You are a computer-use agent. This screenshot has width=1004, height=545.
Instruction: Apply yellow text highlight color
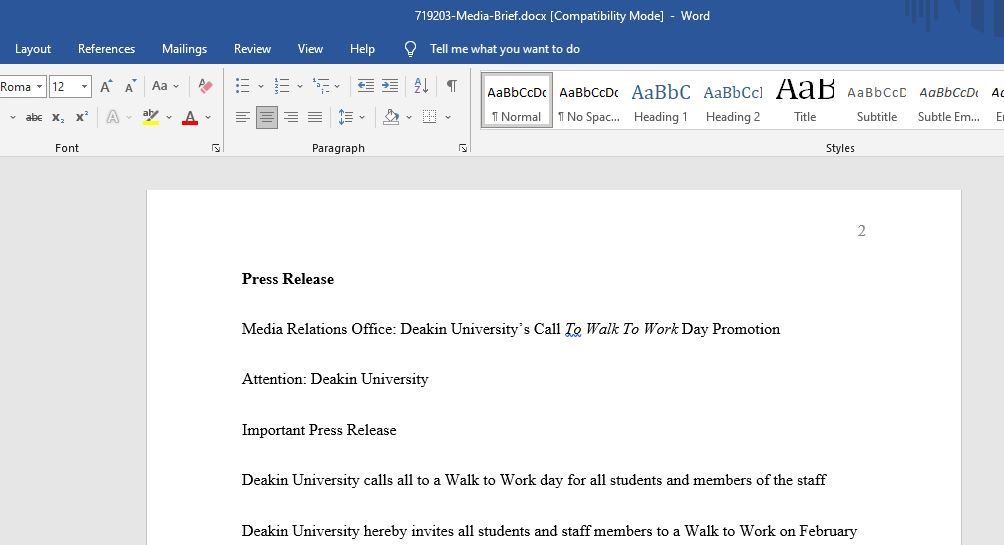[150, 117]
